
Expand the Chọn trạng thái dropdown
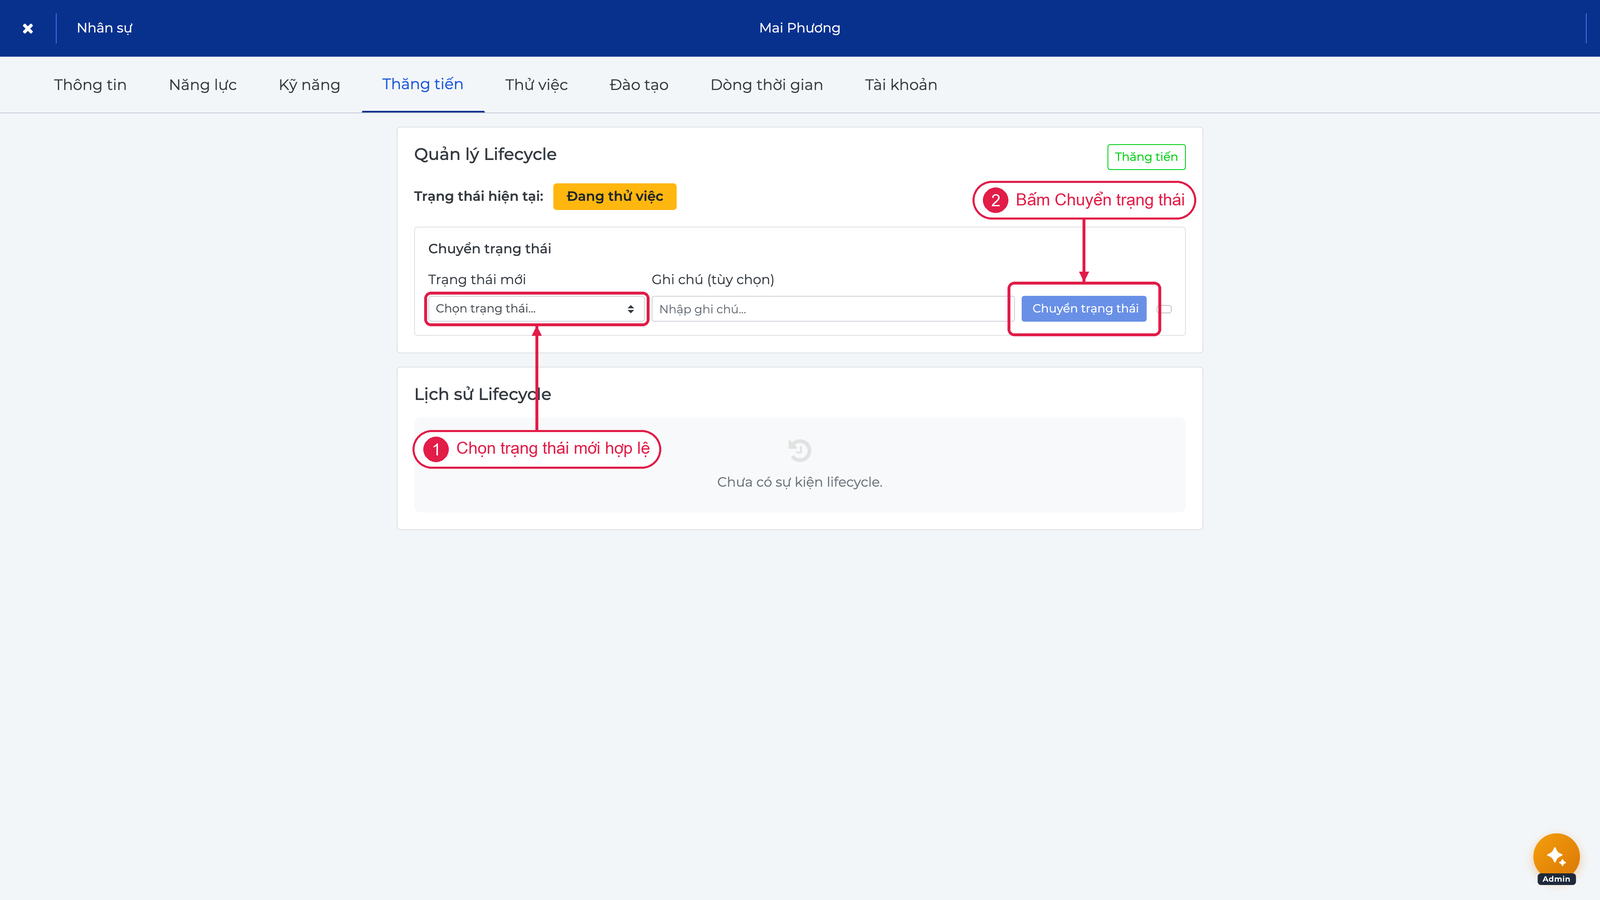click(536, 309)
